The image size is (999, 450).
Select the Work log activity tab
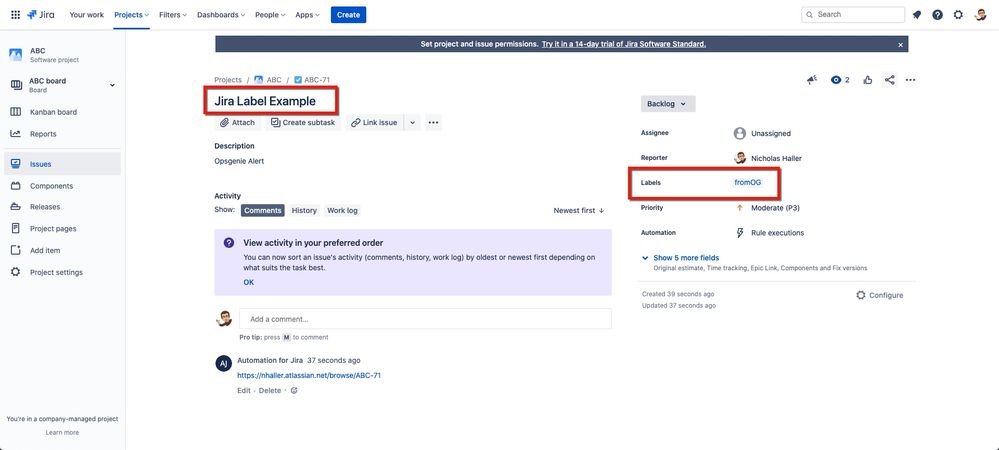[342, 210]
